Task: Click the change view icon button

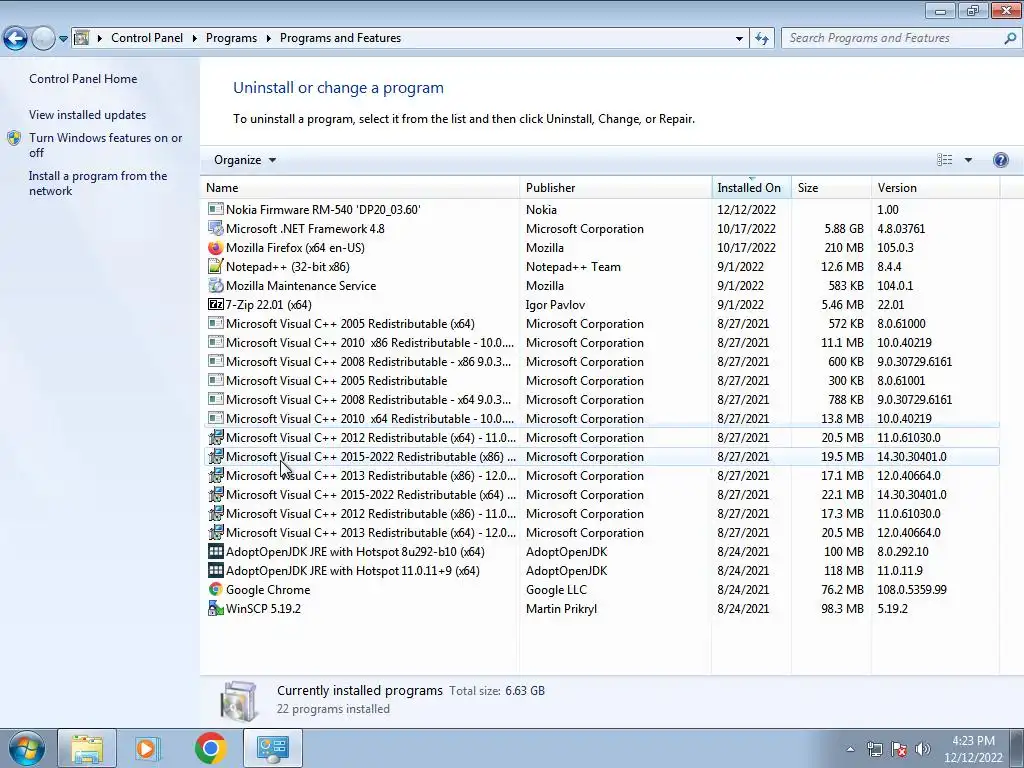Action: [x=944, y=160]
